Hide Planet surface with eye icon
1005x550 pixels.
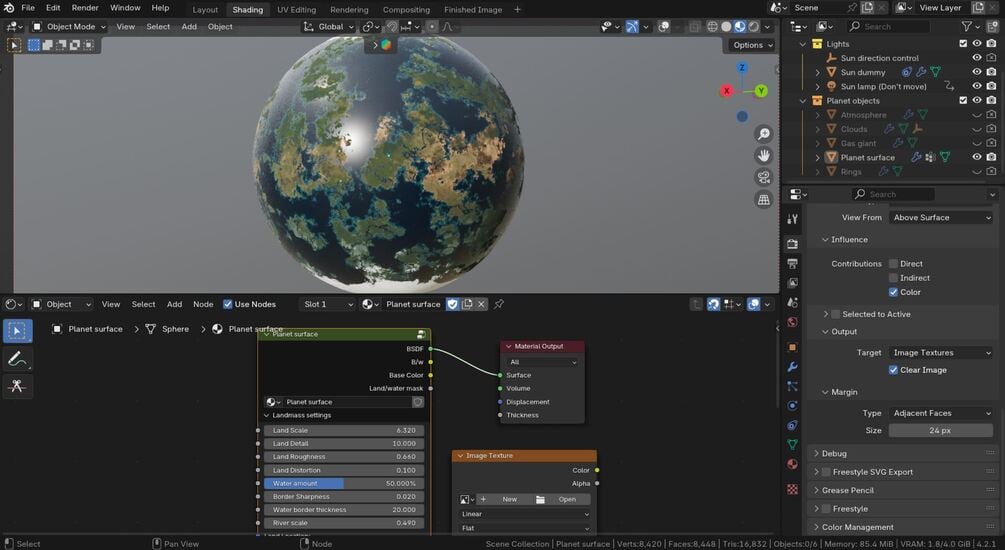pyautogui.click(x=977, y=157)
